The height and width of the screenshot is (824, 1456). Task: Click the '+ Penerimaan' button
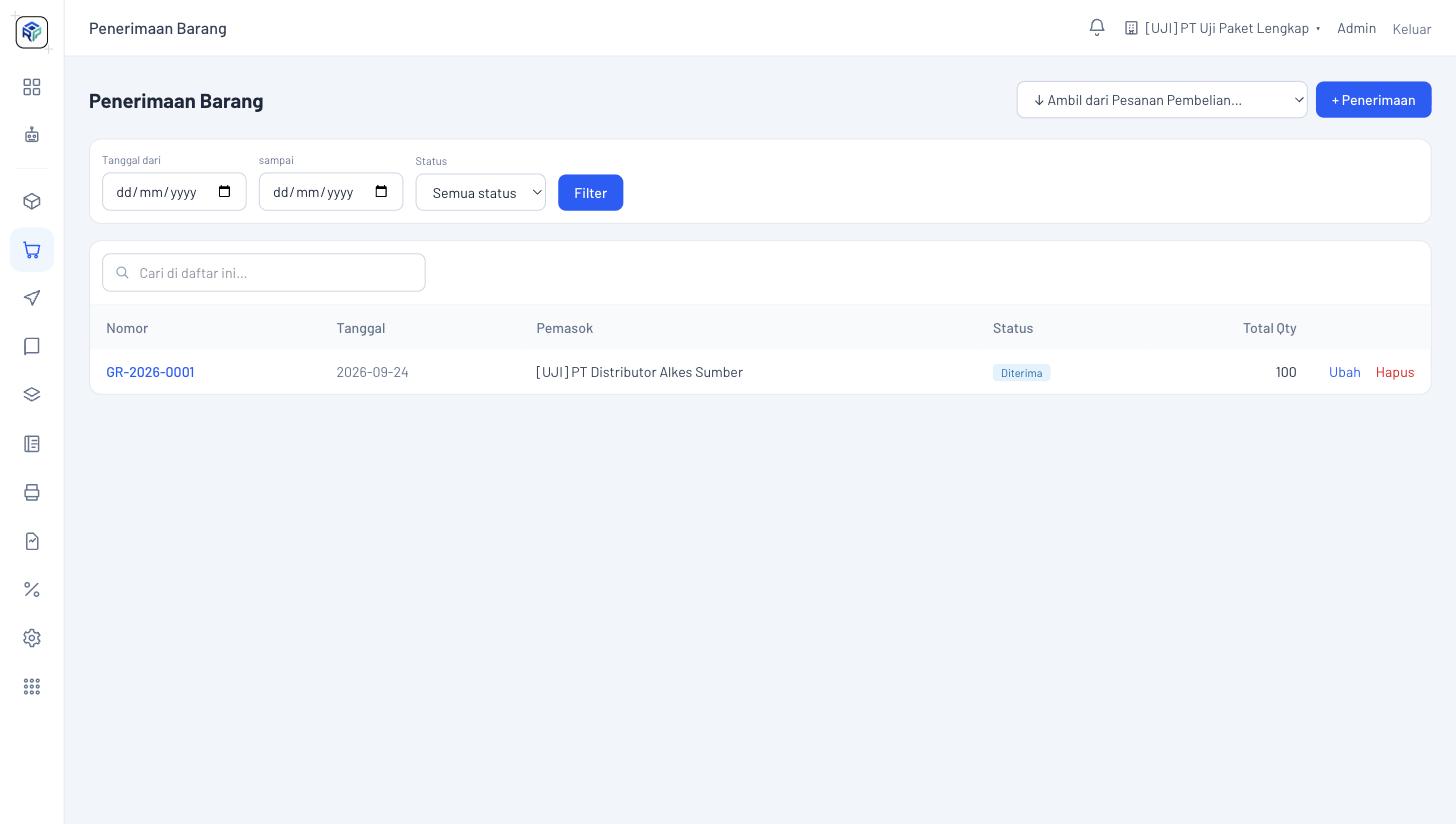pyautogui.click(x=1373, y=100)
